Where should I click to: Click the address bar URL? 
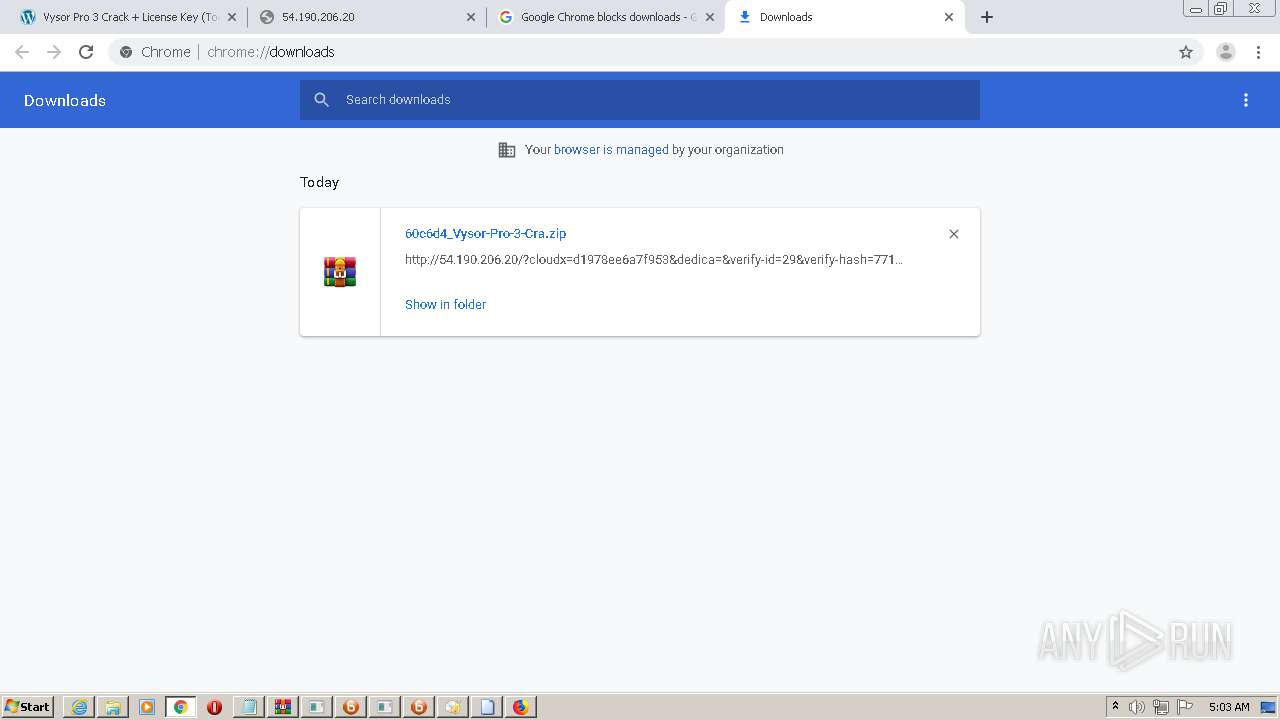271,52
